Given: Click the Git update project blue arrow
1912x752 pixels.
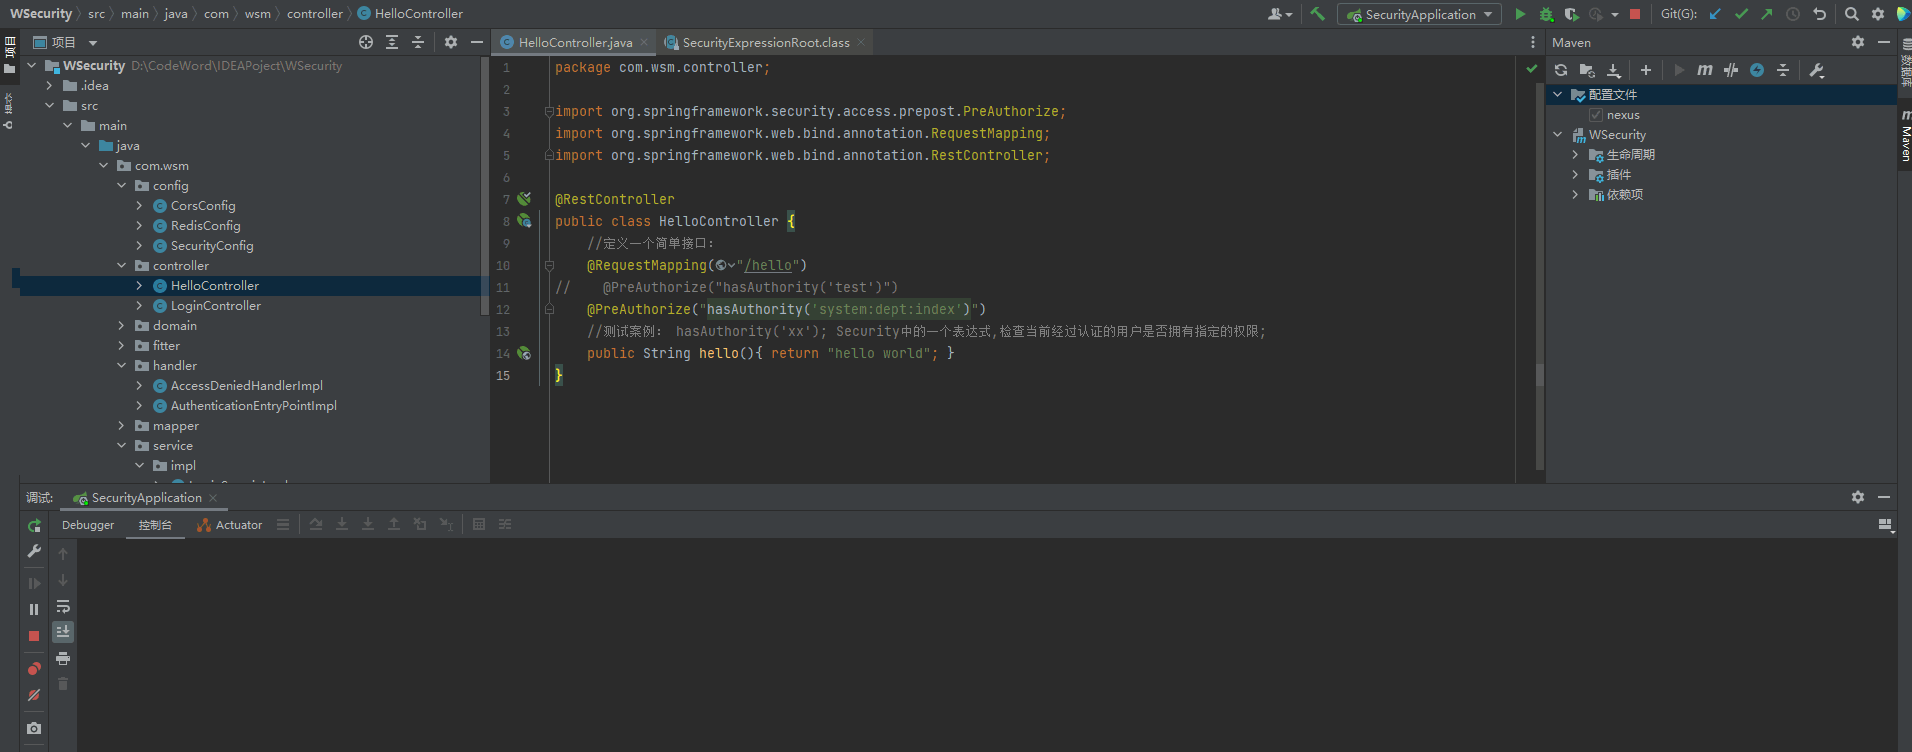Looking at the screenshot, I should click(x=1715, y=14).
